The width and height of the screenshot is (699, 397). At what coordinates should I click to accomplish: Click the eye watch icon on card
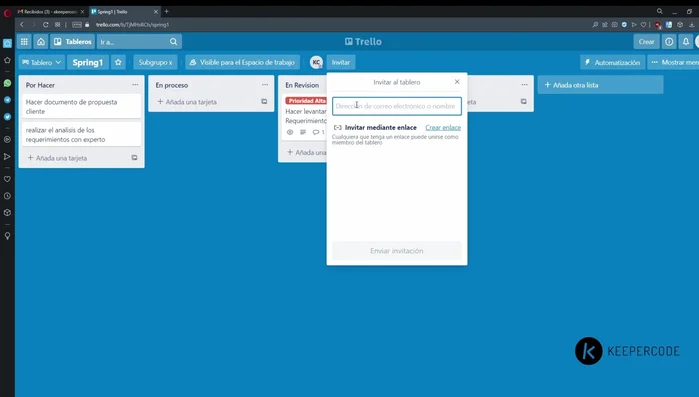tap(290, 132)
